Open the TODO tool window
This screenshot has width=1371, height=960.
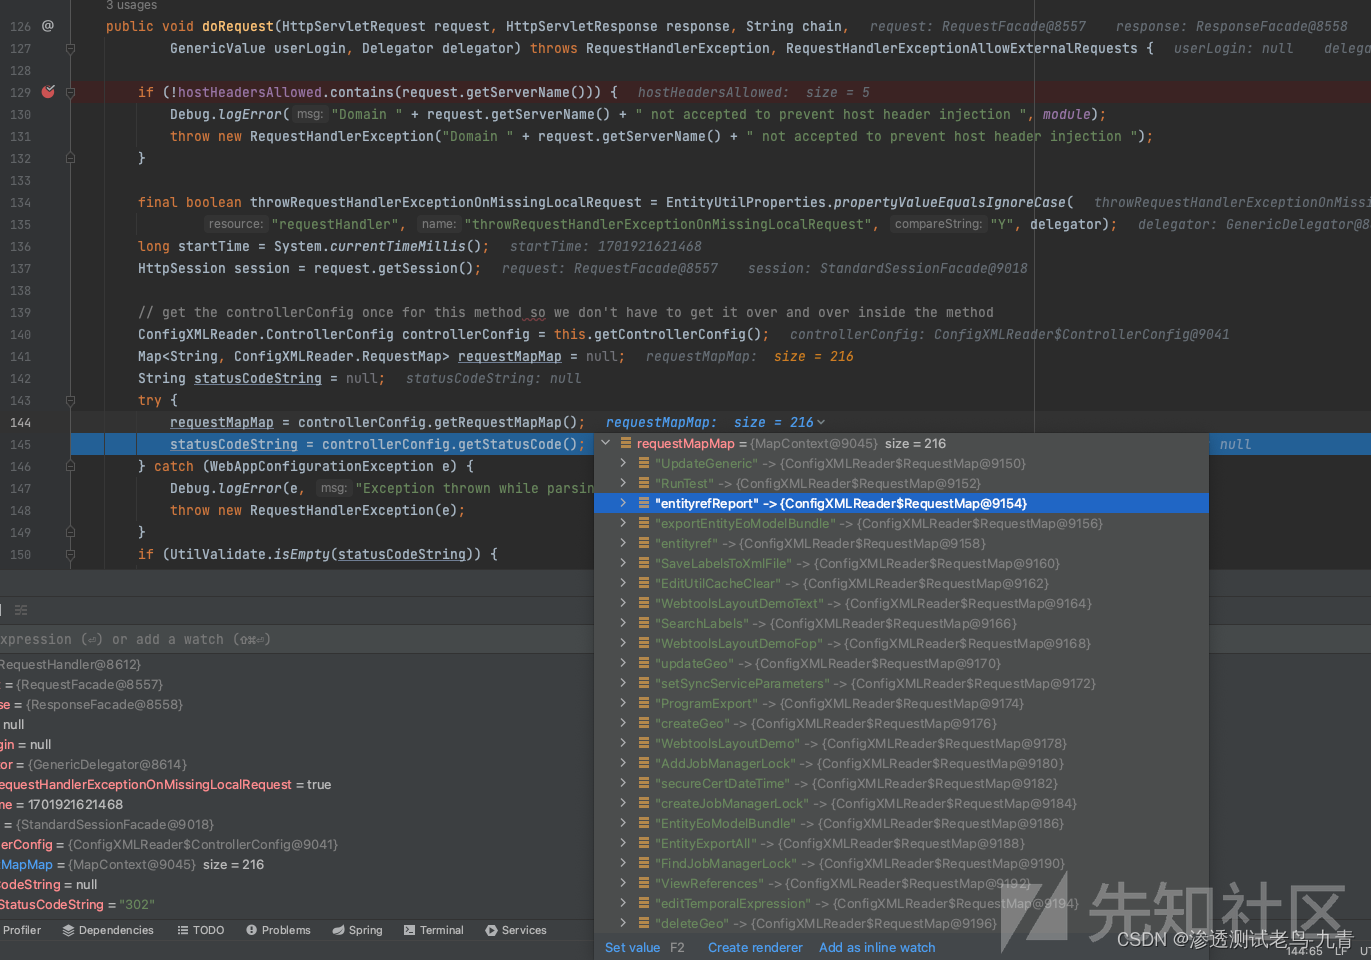click(x=200, y=930)
